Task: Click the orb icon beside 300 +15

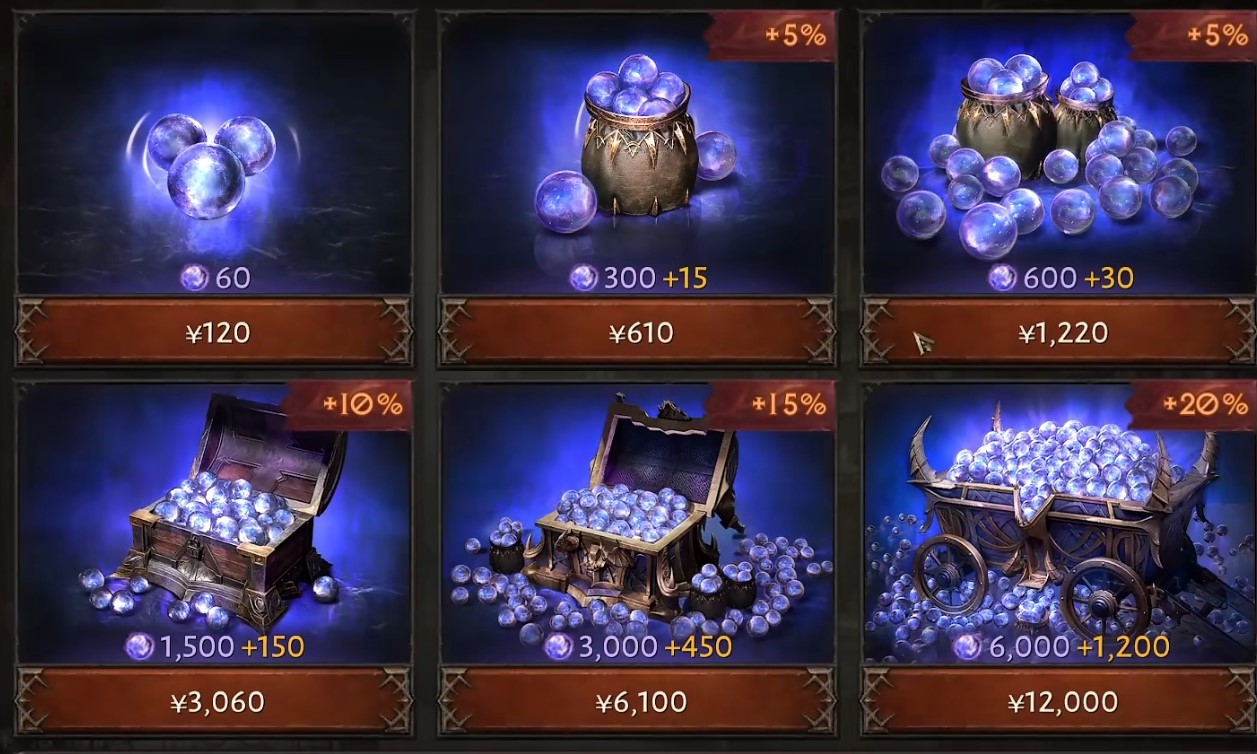Action: coord(583,277)
